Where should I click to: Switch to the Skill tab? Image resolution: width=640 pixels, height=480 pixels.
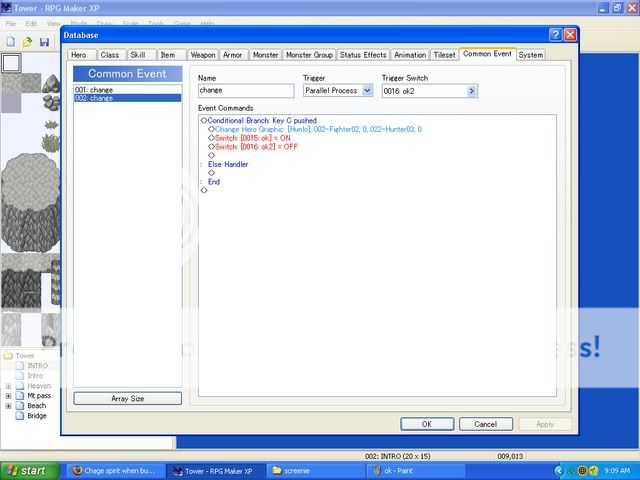pos(138,55)
